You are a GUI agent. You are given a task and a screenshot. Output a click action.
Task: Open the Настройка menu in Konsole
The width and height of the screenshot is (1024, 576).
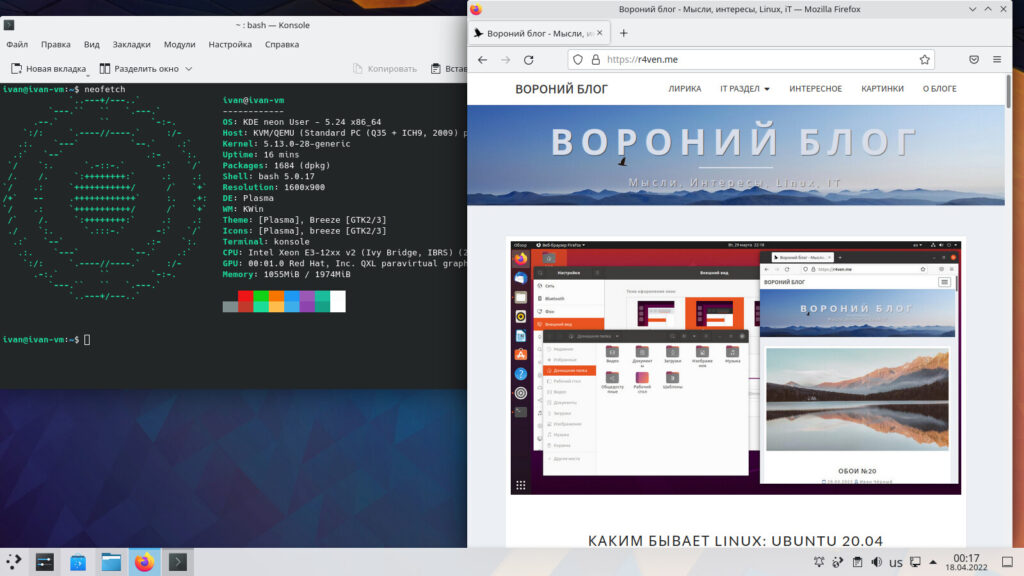coord(230,44)
